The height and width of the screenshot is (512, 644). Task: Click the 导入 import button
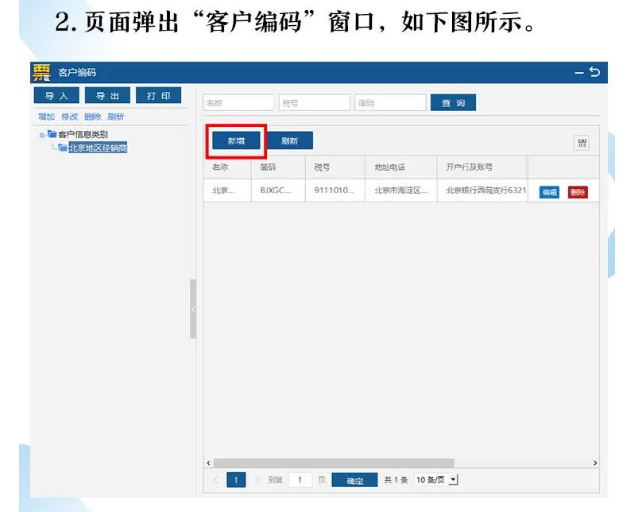pyautogui.click(x=57, y=96)
